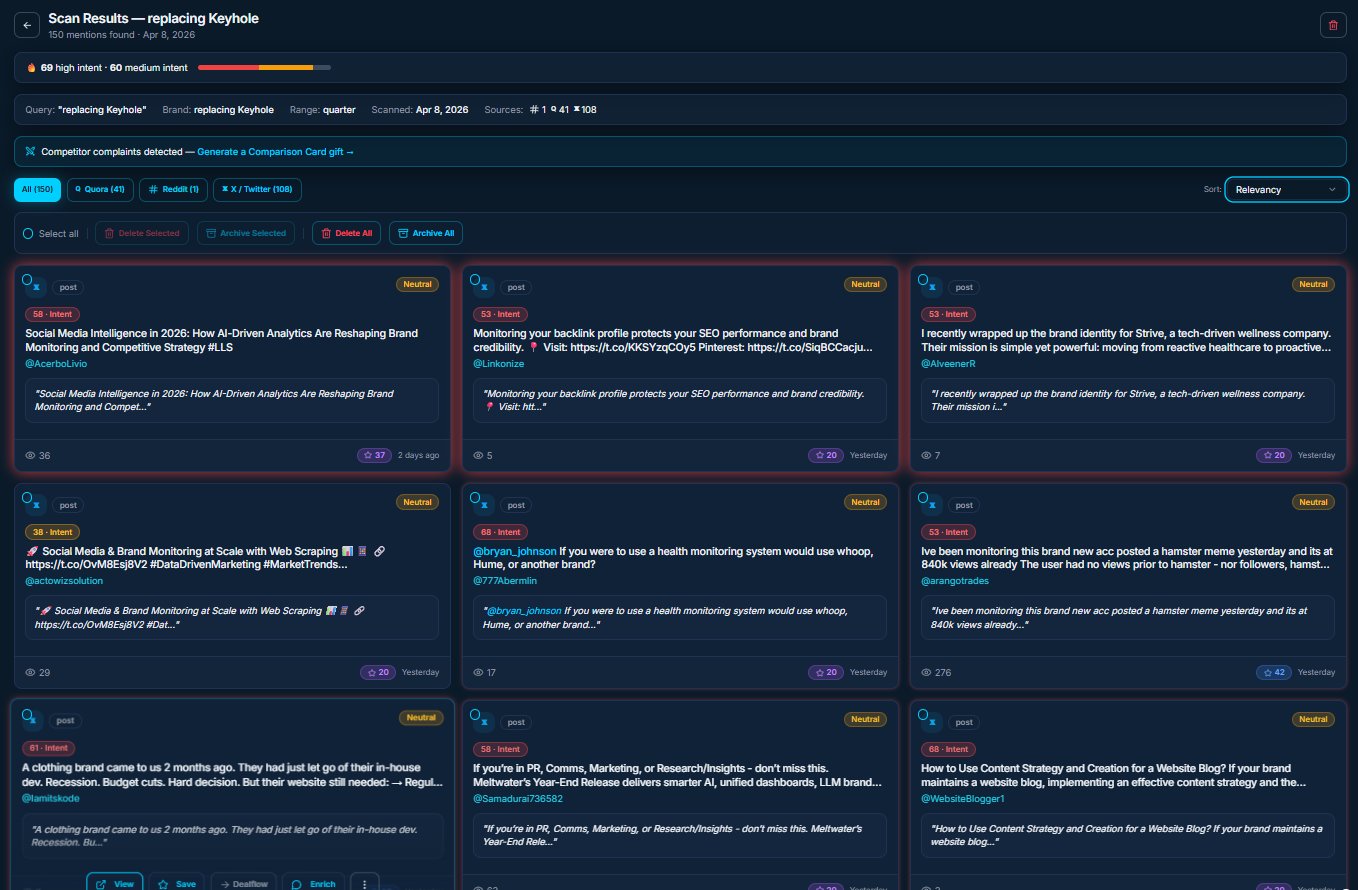The height and width of the screenshot is (890, 1358).
Task: Click the Select all circle checkbox
Action: click(28, 233)
